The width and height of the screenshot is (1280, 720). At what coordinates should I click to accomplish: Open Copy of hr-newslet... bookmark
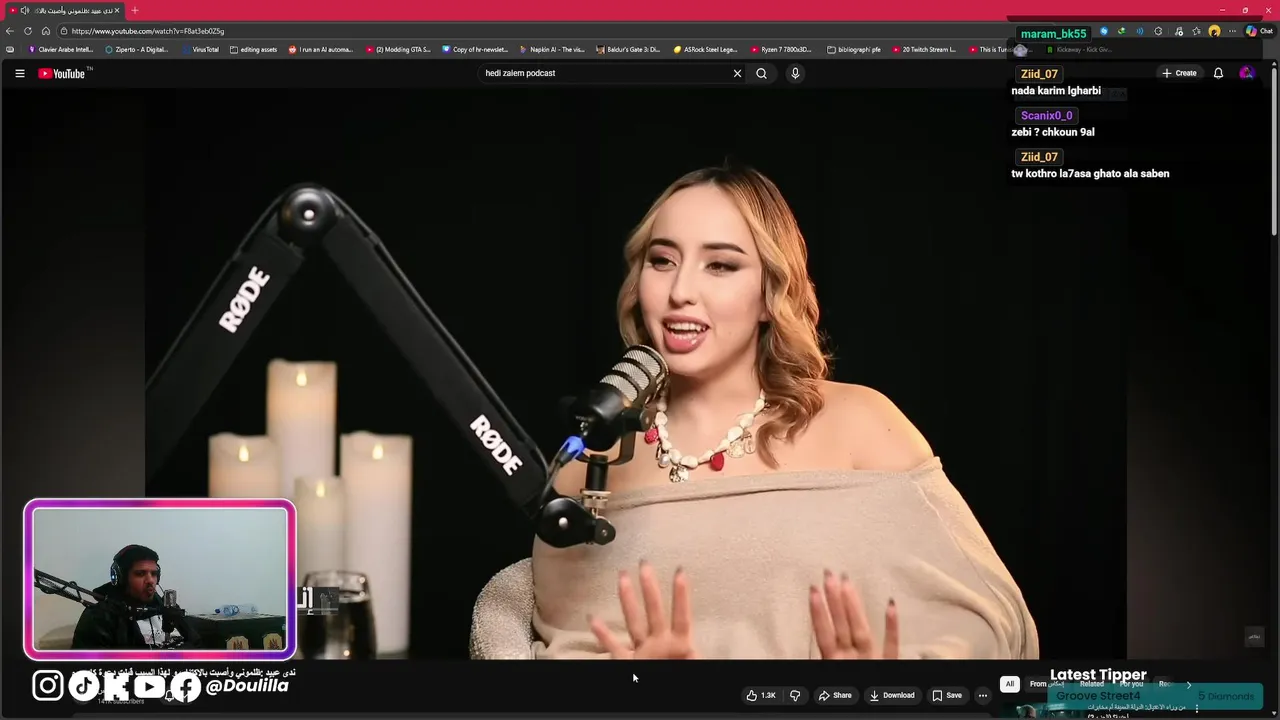[x=475, y=49]
